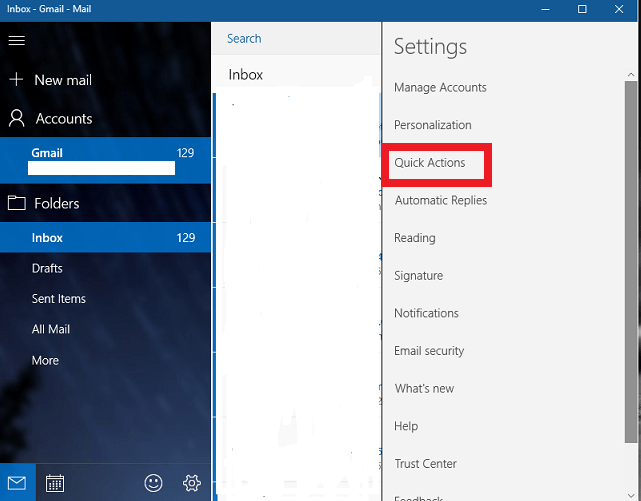Screen dimensions: 641x501
Task: Switch to the Mail envelope icon
Action: click(17, 483)
